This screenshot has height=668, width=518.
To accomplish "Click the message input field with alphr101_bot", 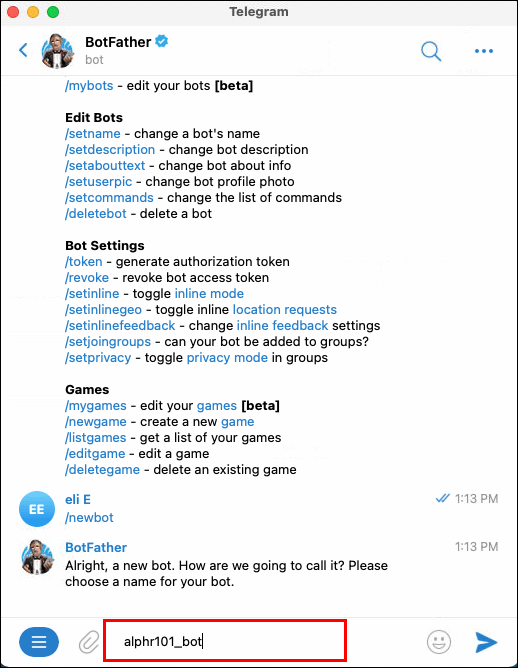I will click(x=225, y=641).
